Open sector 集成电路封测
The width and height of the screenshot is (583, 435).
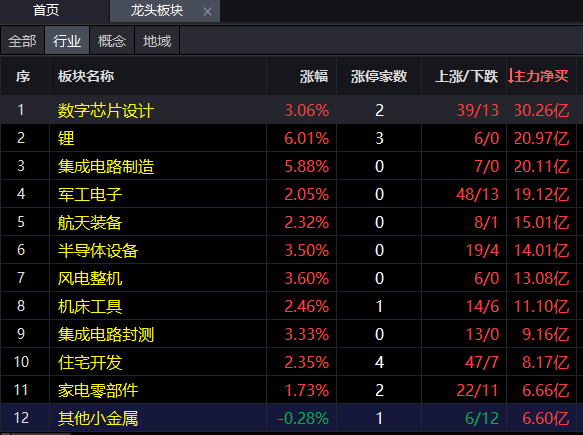coord(106,334)
